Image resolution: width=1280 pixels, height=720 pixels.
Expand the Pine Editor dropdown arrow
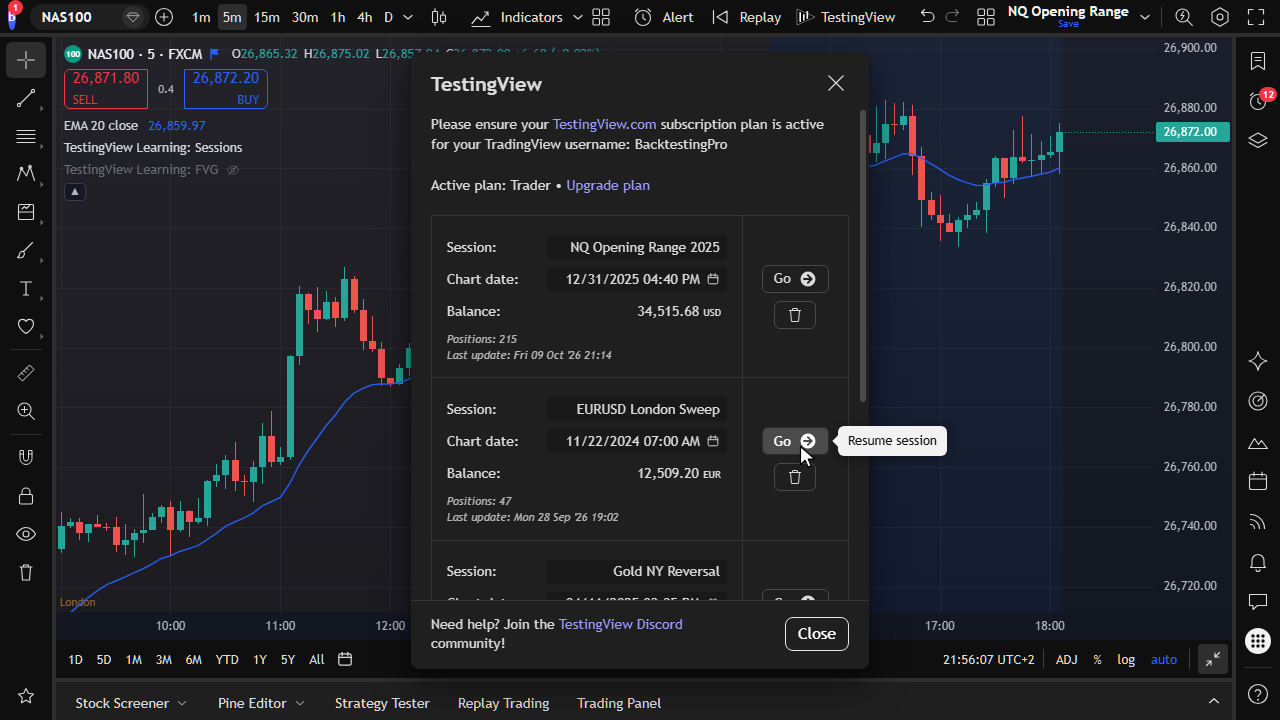pyautogui.click(x=300, y=703)
